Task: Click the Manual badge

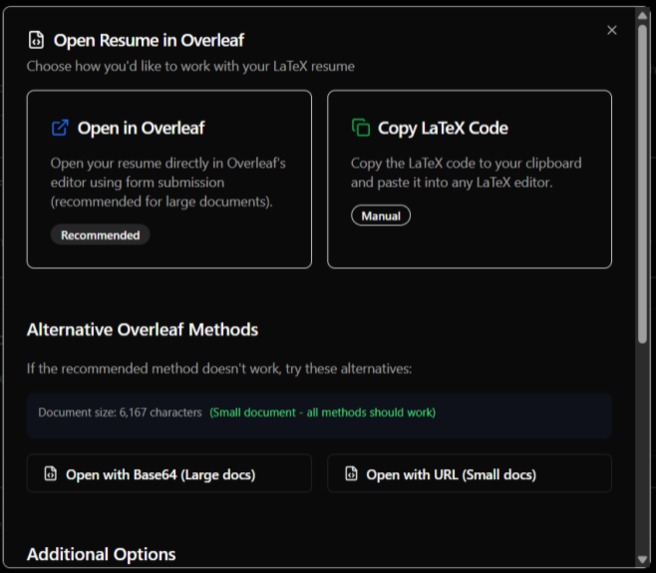Action: tap(381, 216)
